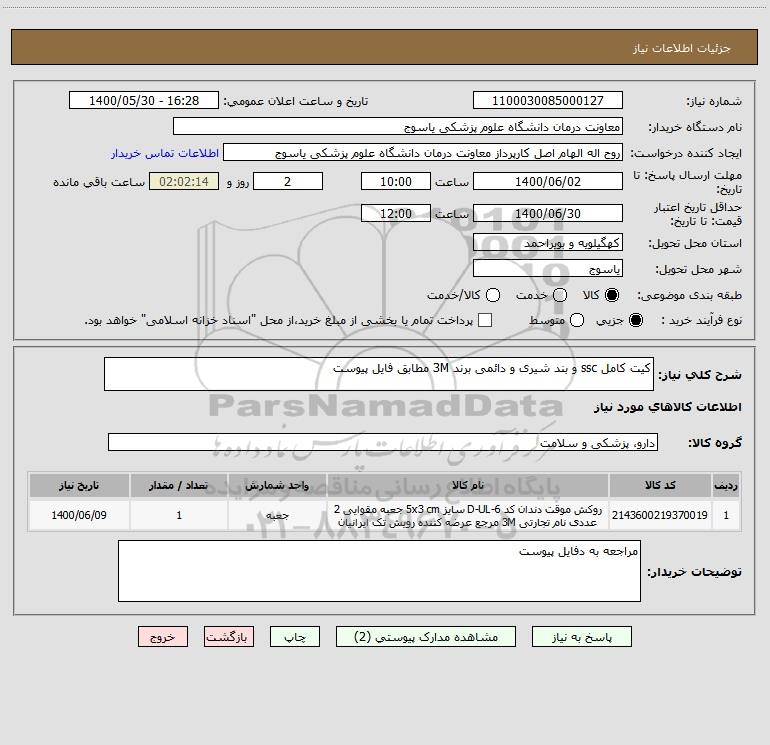
Task: Click the request creator name field
Action: (423, 153)
